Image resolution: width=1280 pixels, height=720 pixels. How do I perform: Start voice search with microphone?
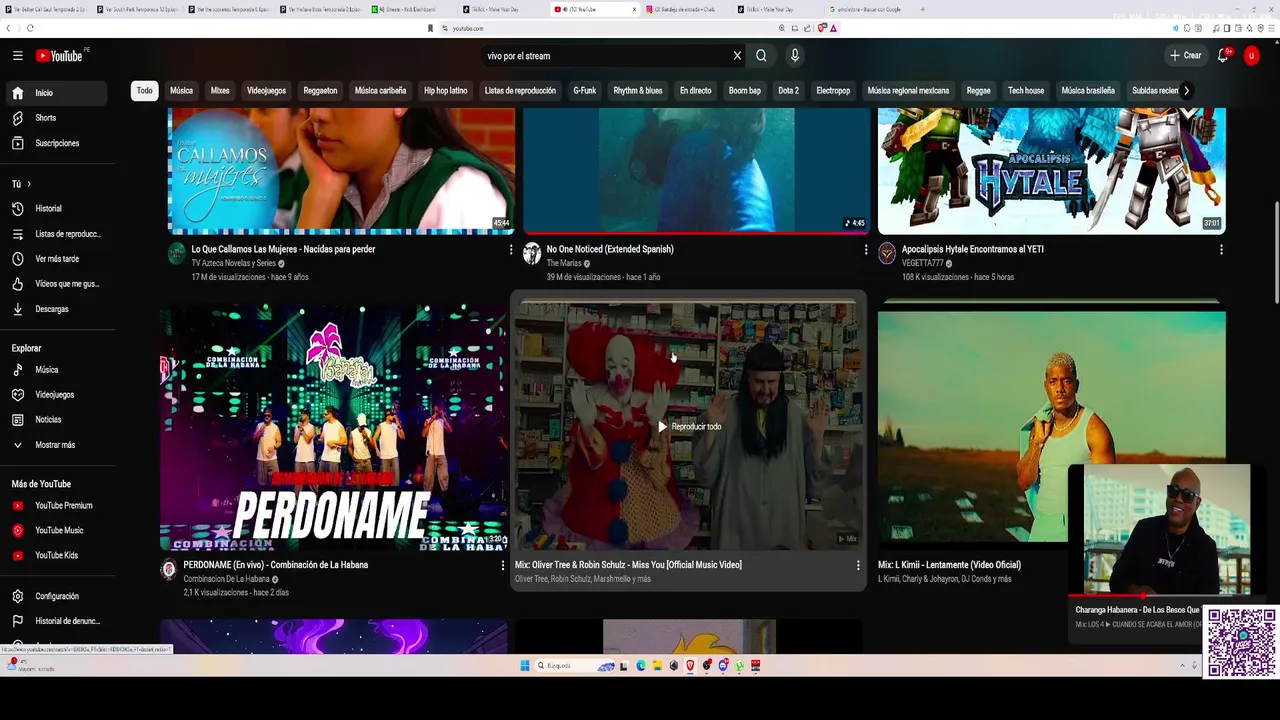pos(795,56)
